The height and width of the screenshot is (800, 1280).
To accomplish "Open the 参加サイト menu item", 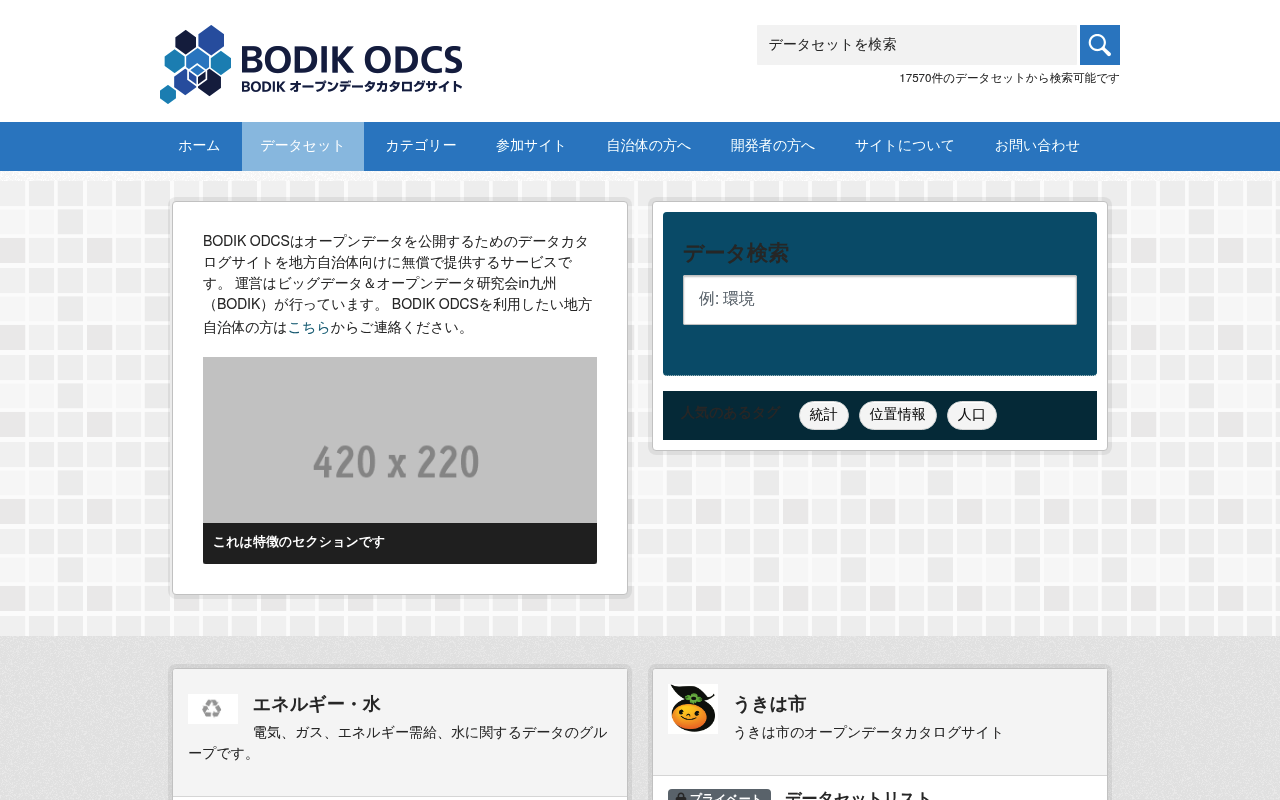I will click(x=531, y=146).
